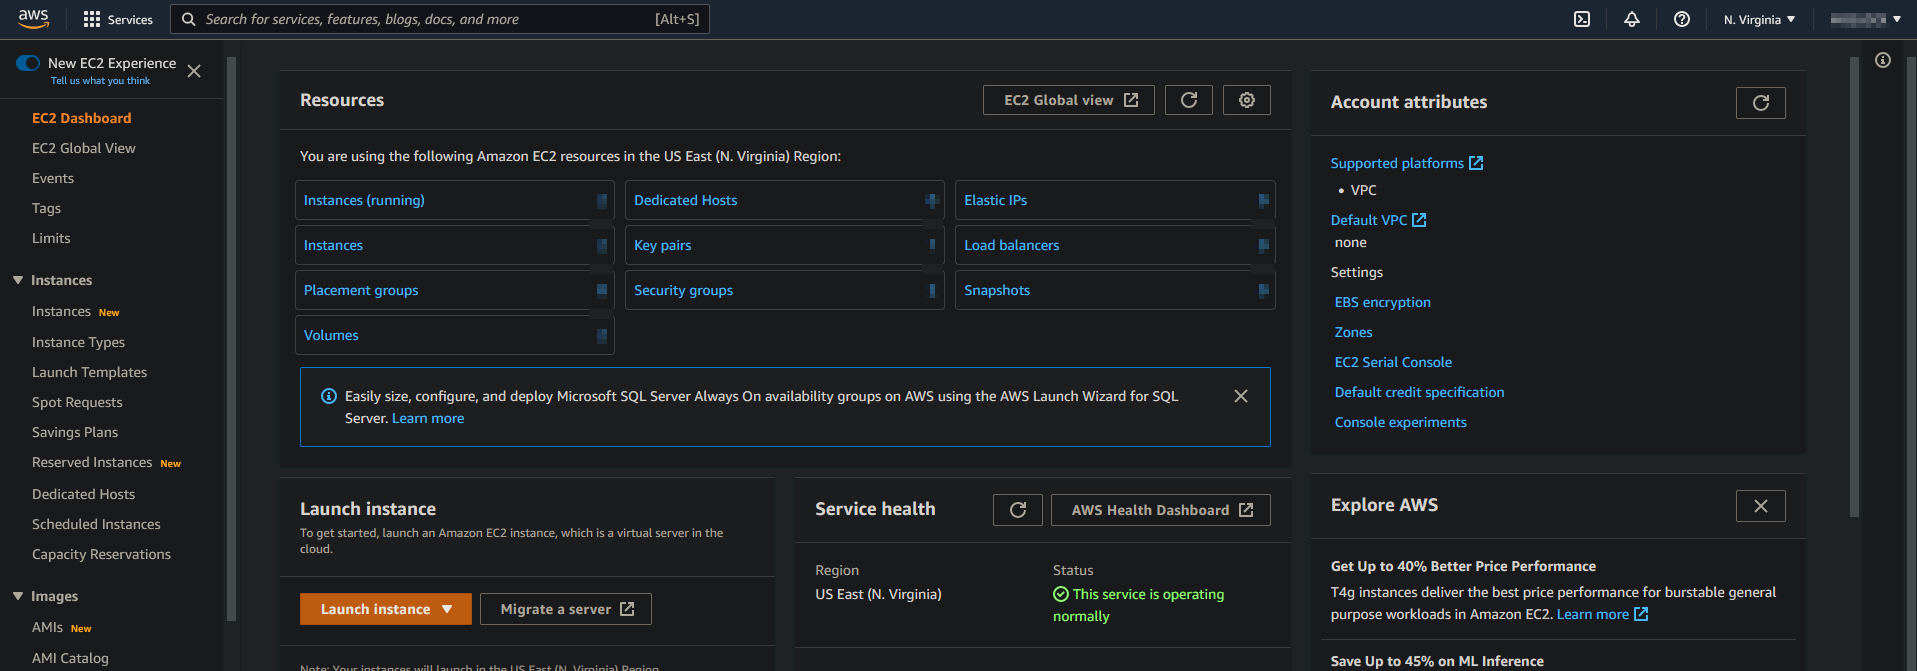Open Instances (running) resource link
Viewport: 1917px width, 671px height.
364,200
